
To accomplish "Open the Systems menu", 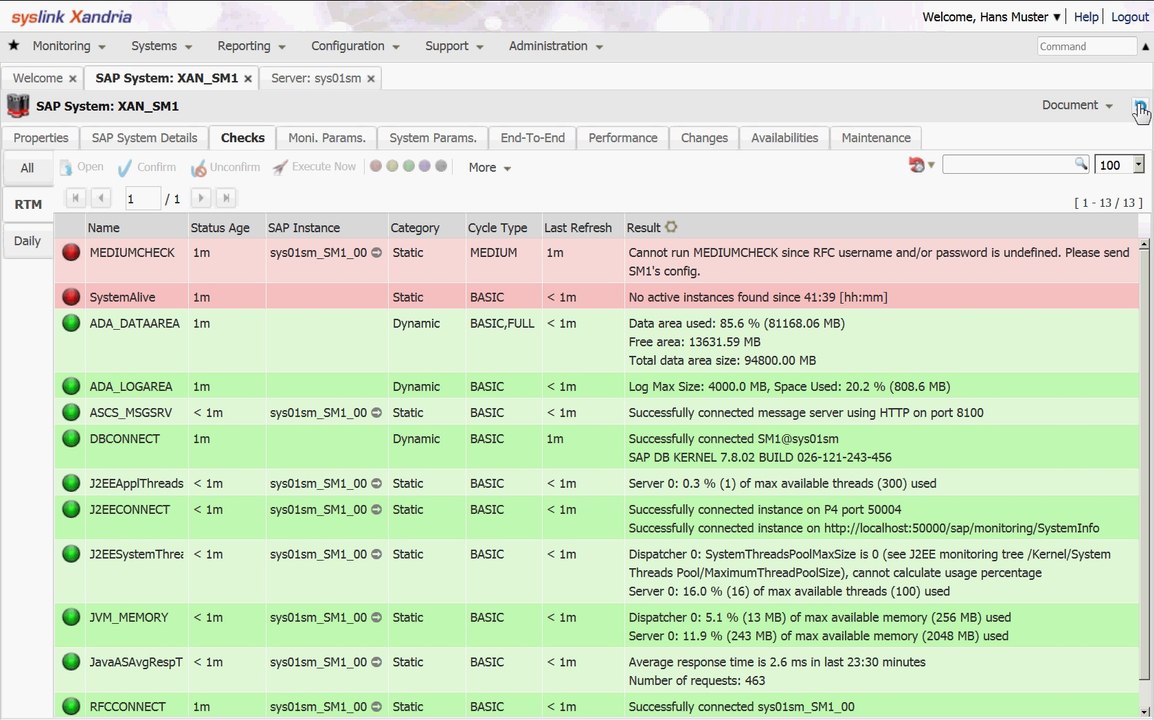I will [x=161, y=46].
